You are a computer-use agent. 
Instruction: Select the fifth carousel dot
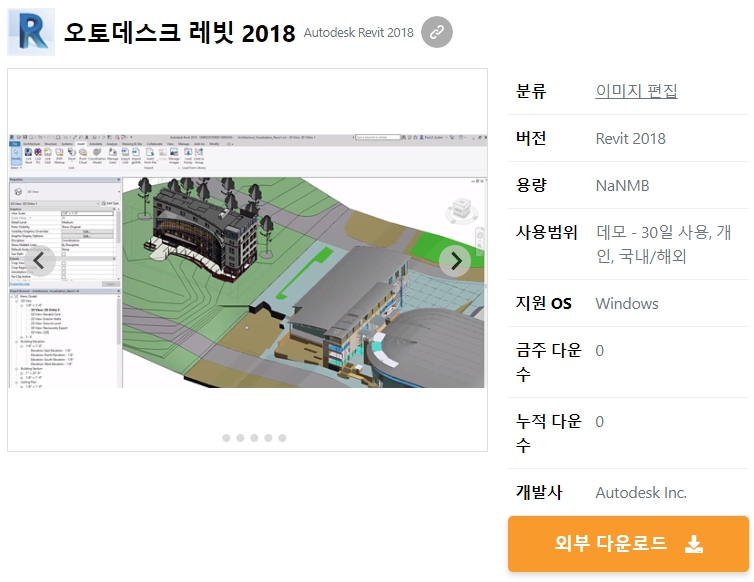click(x=282, y=438)
